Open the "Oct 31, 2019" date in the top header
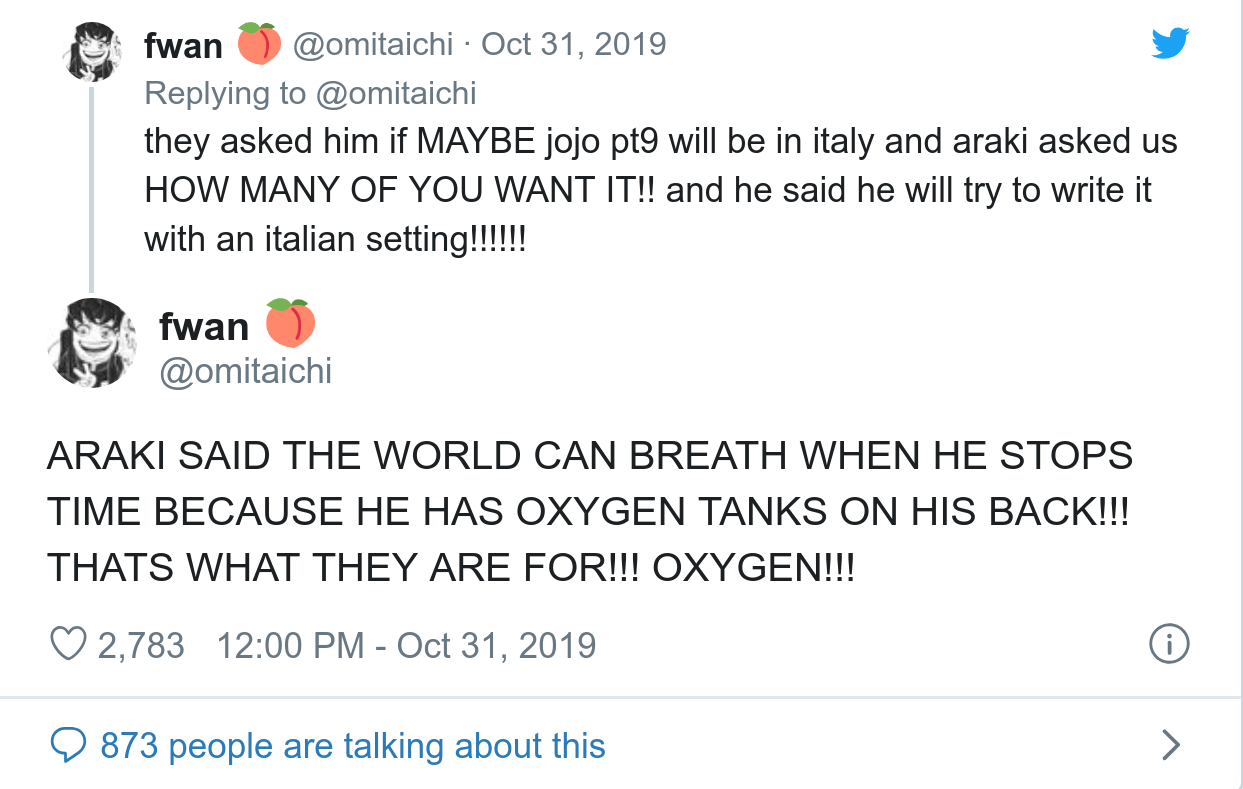 tap(573, 44)
